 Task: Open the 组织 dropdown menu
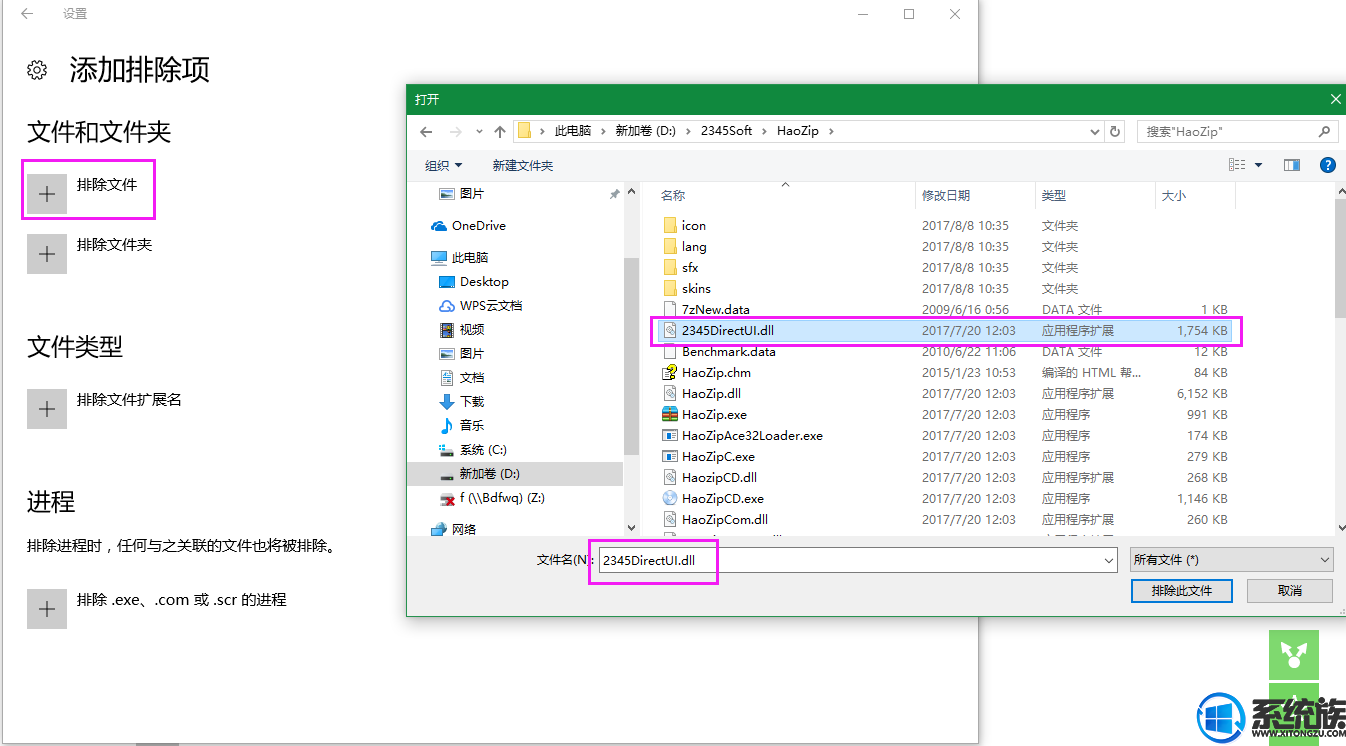click(x=444, y=165)
